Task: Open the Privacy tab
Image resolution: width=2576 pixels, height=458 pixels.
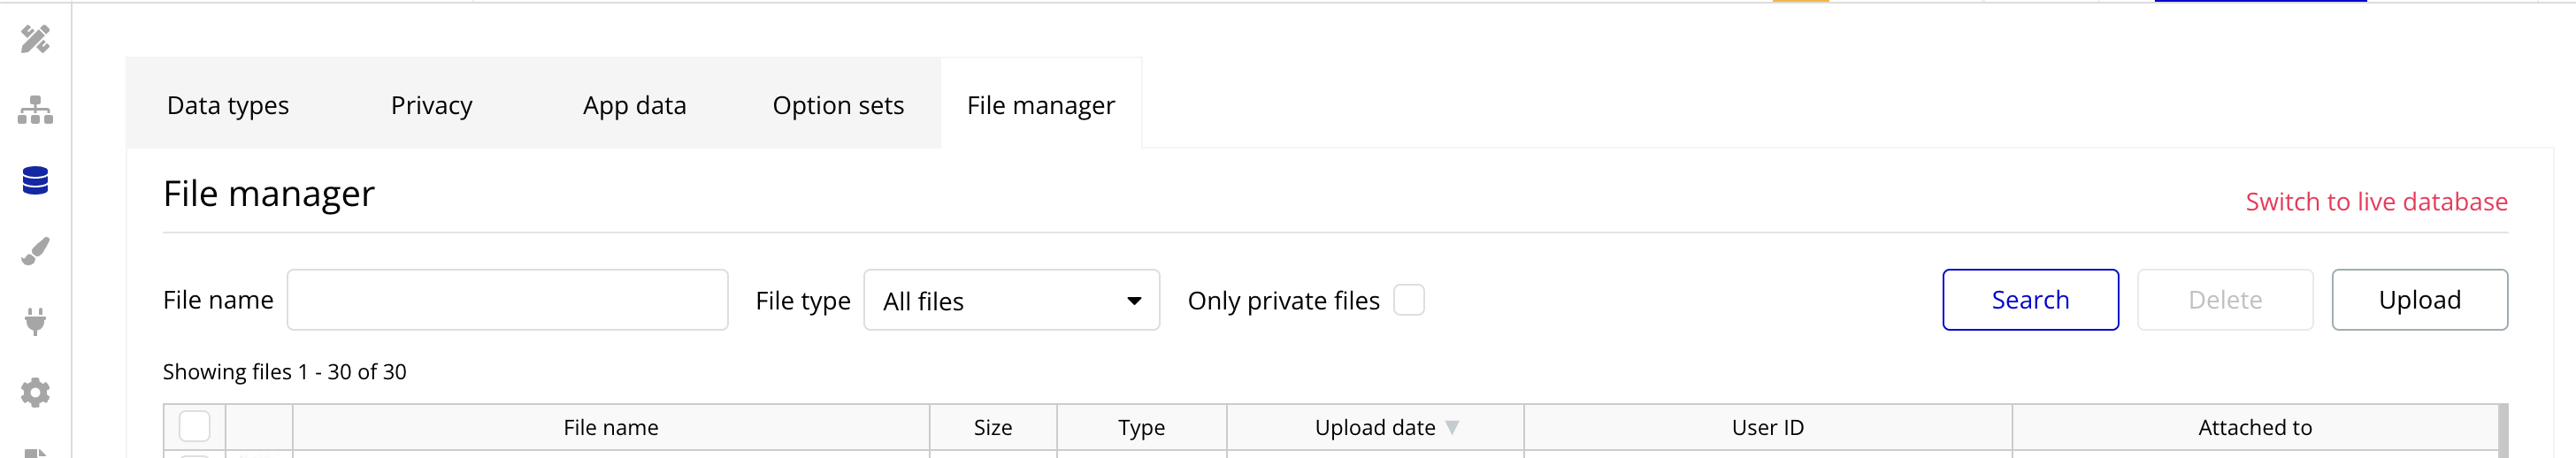Action: (x=431, y=105)
